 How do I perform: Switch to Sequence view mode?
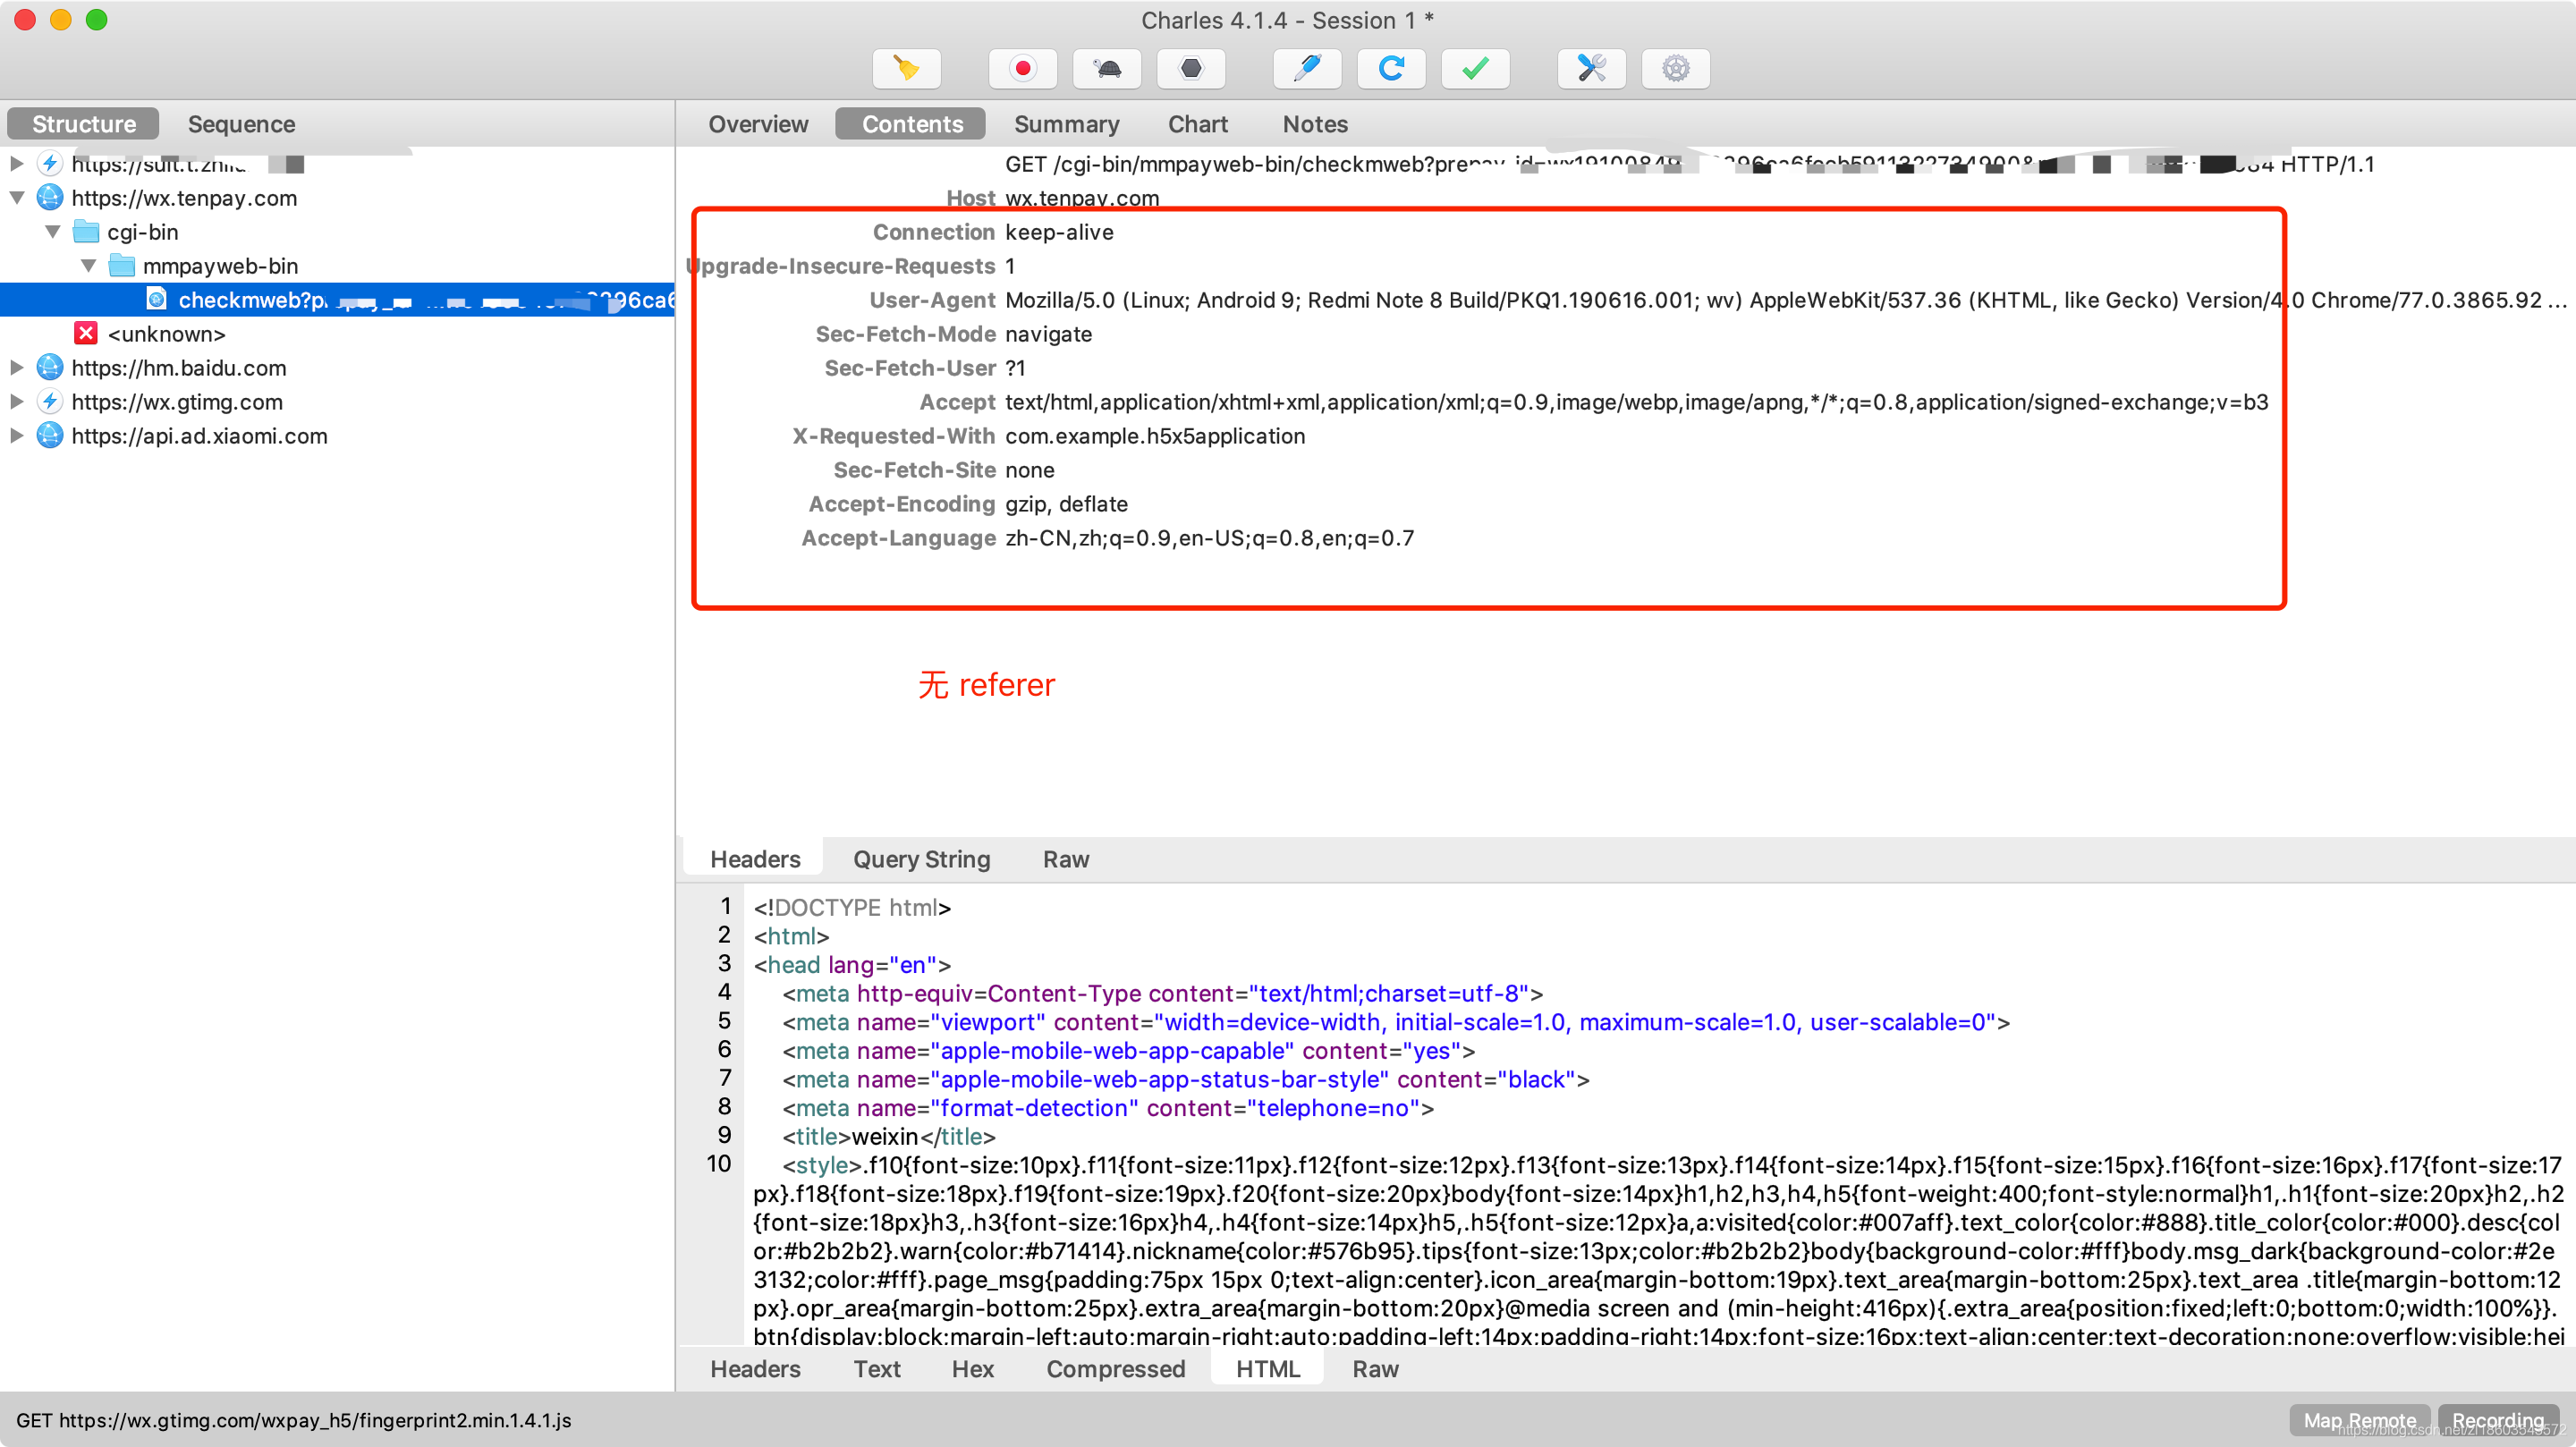(242, 123)
